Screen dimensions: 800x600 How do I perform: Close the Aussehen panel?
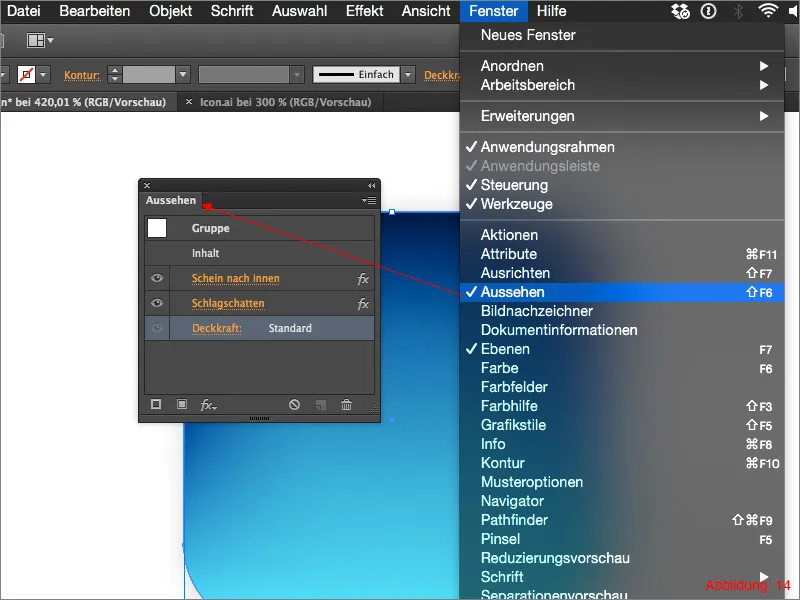point(147,186)
